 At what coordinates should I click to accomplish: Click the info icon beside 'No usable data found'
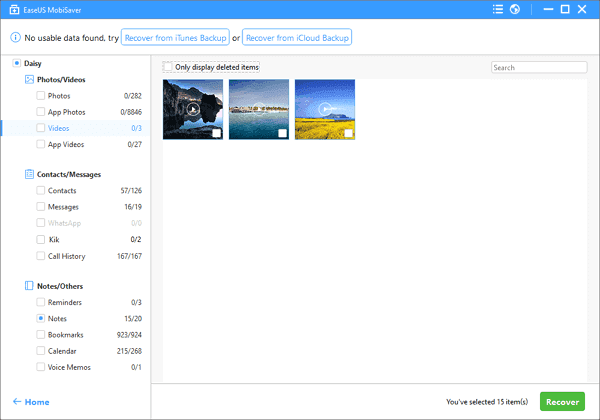click(15, 38)
